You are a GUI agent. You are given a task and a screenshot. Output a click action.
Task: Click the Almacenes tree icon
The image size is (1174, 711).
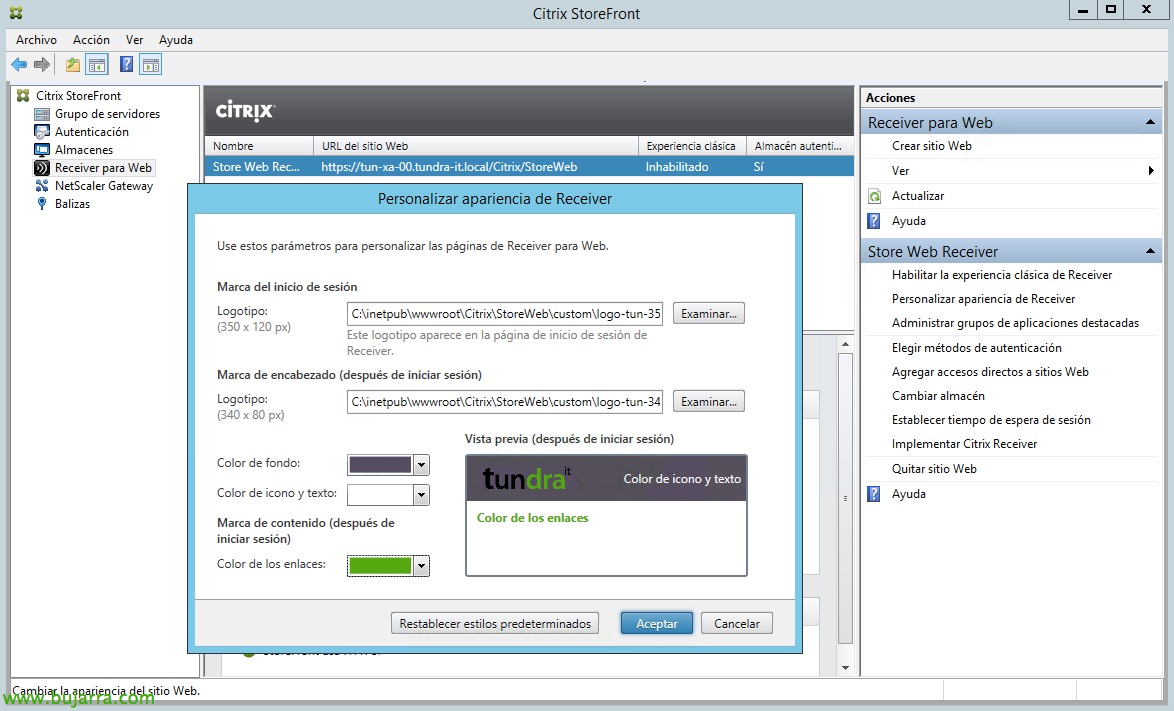[42, 150]
